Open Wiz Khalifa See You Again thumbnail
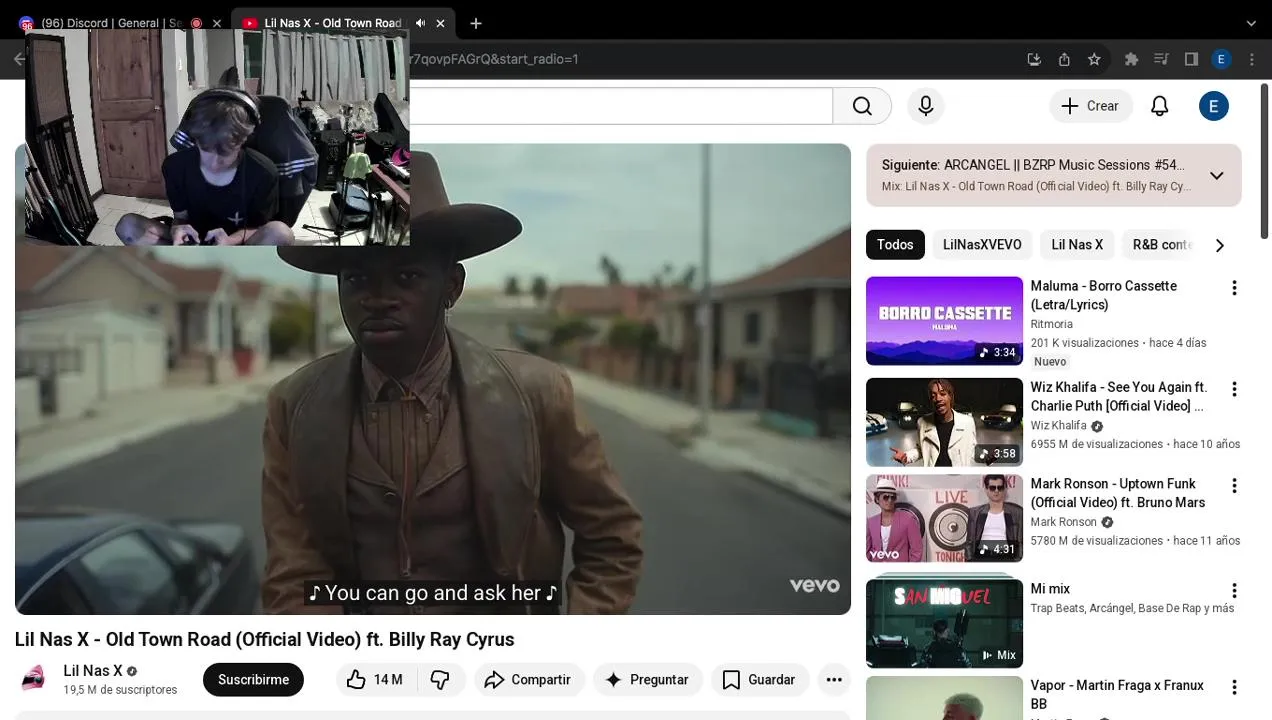The height and width of the screenshot is (720, 1272). pos(944,422)
